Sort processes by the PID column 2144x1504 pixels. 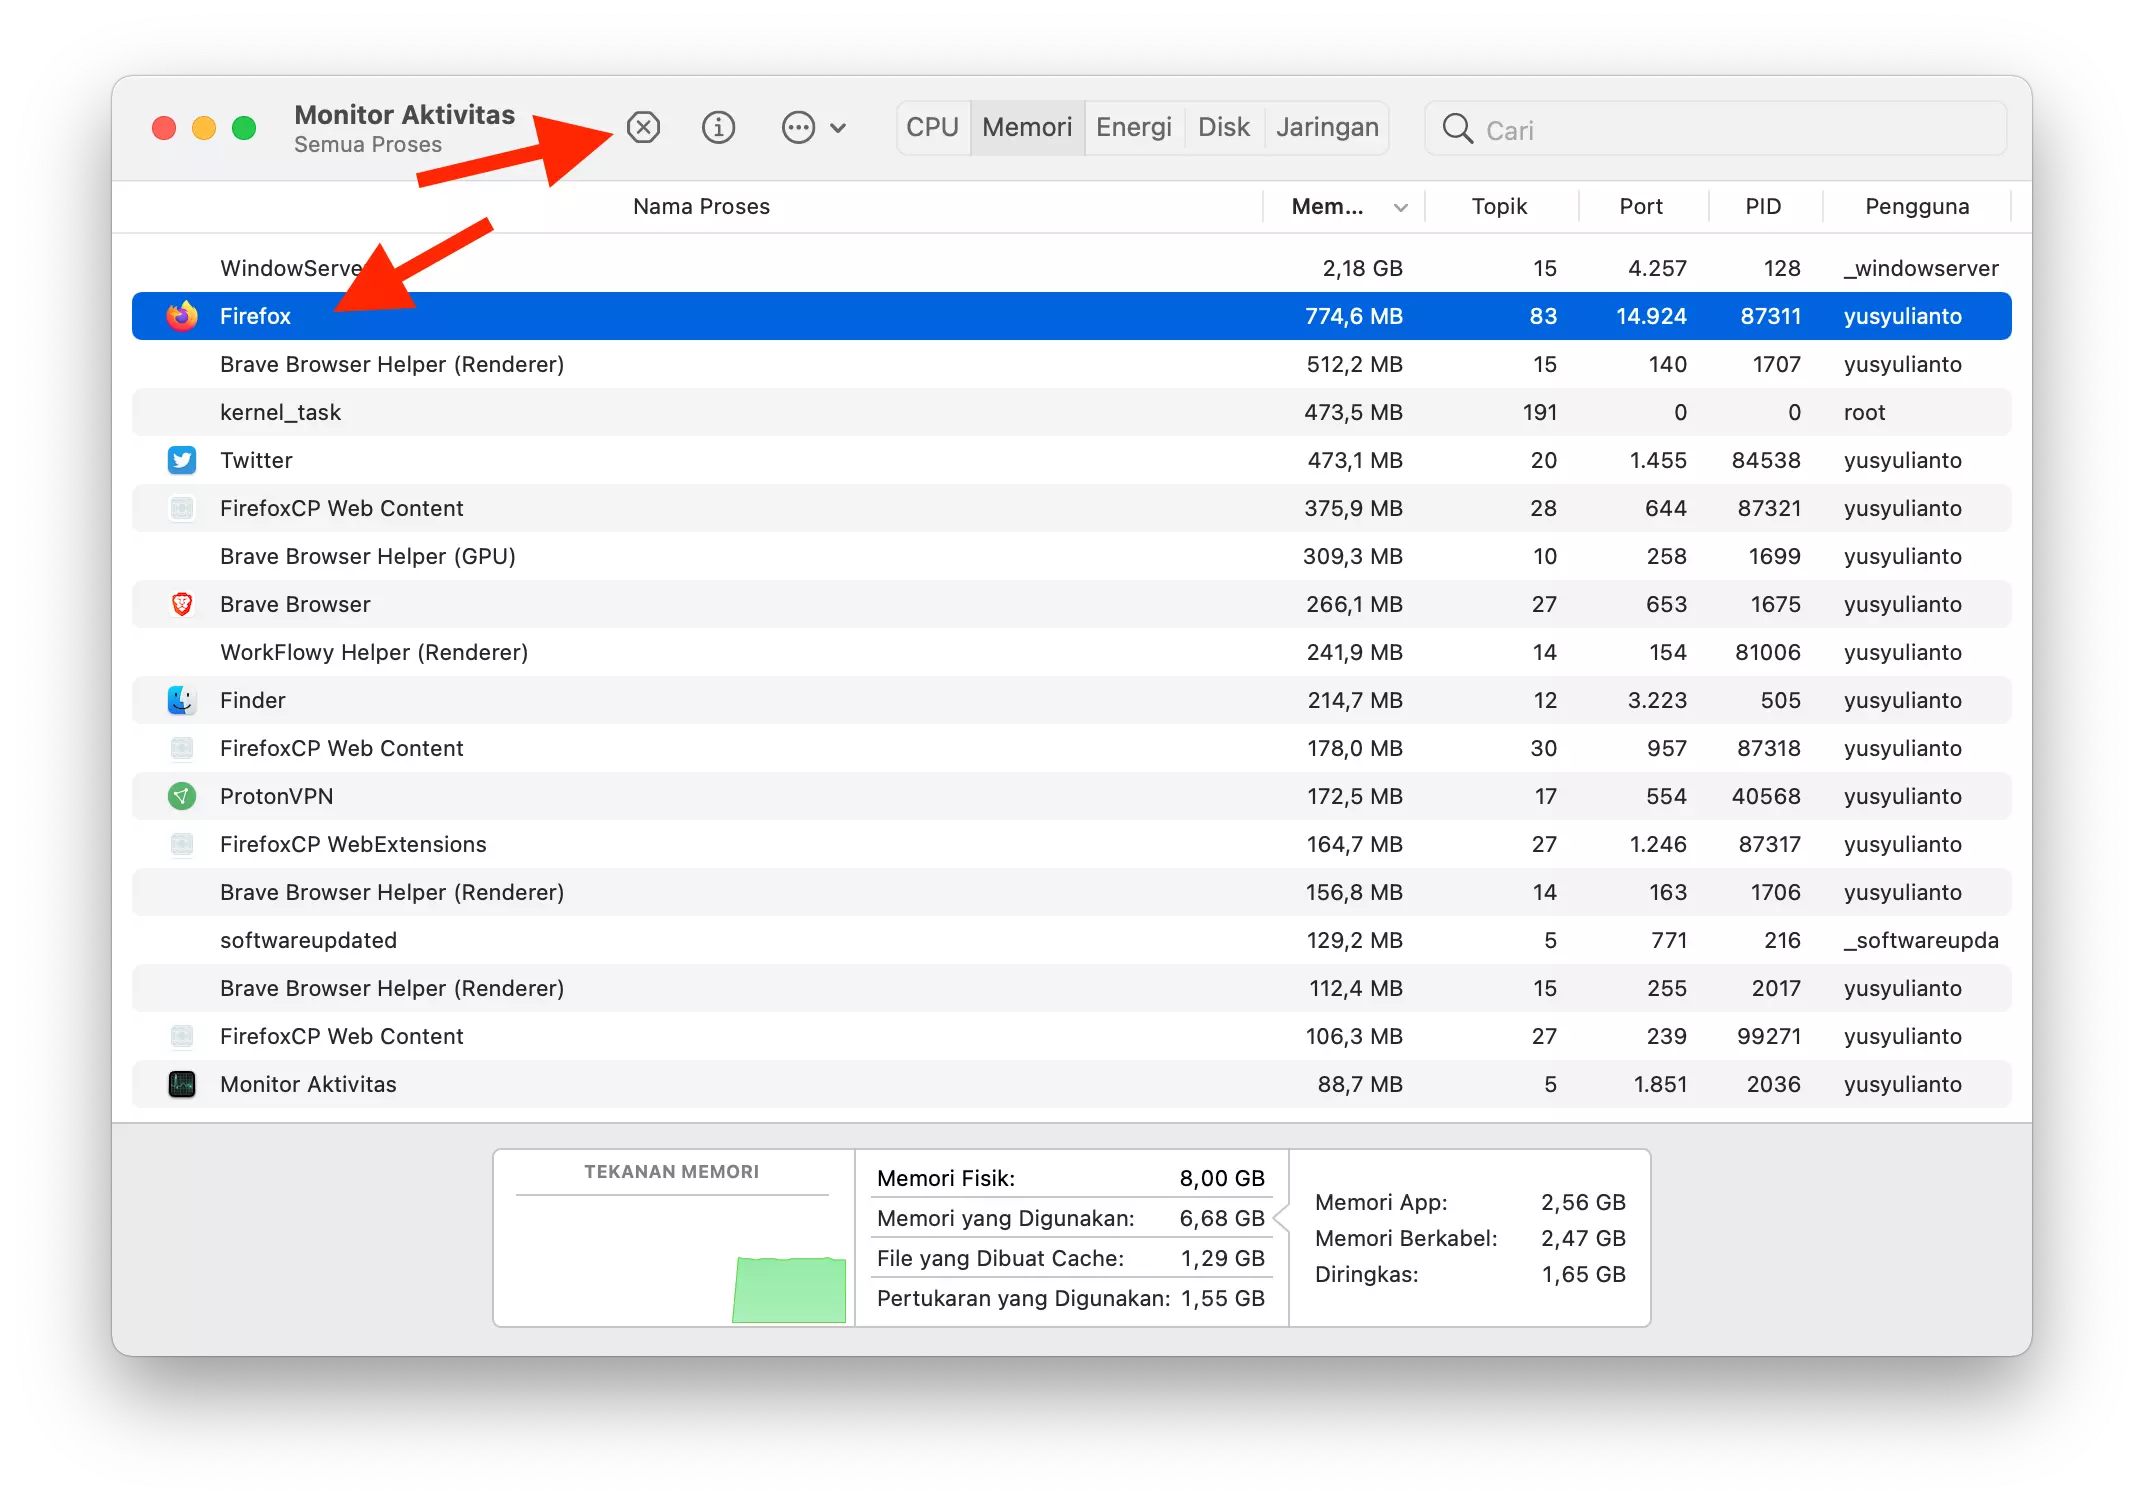pyautogui.click(x=1764, y=206)
